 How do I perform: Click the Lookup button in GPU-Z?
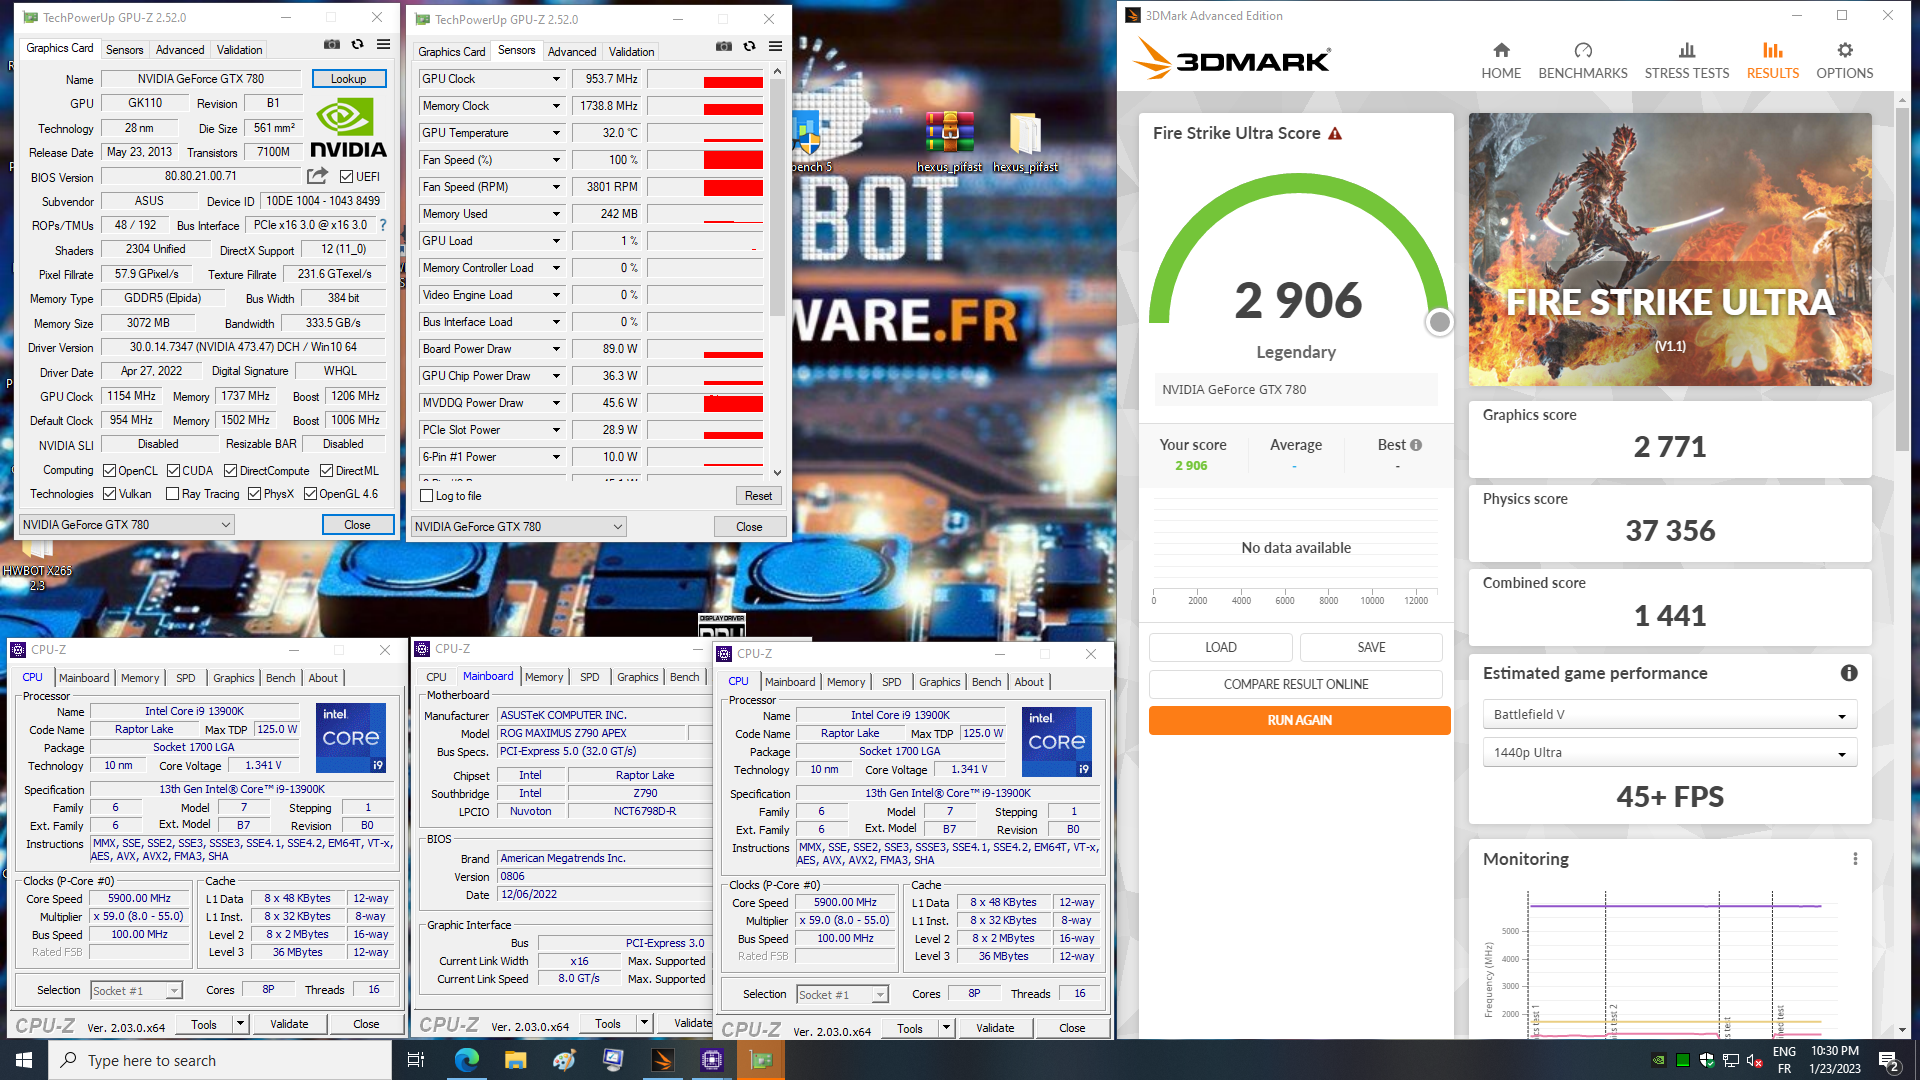[348, 79]
